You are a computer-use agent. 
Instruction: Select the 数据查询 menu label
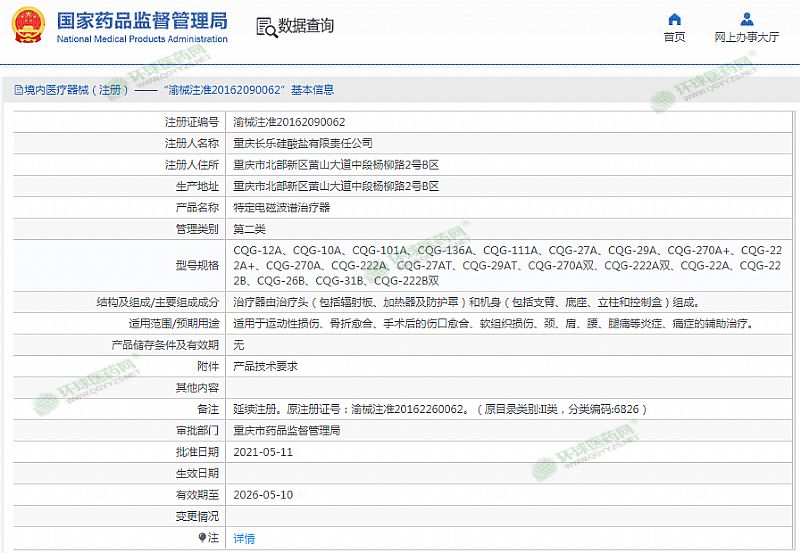305,27
